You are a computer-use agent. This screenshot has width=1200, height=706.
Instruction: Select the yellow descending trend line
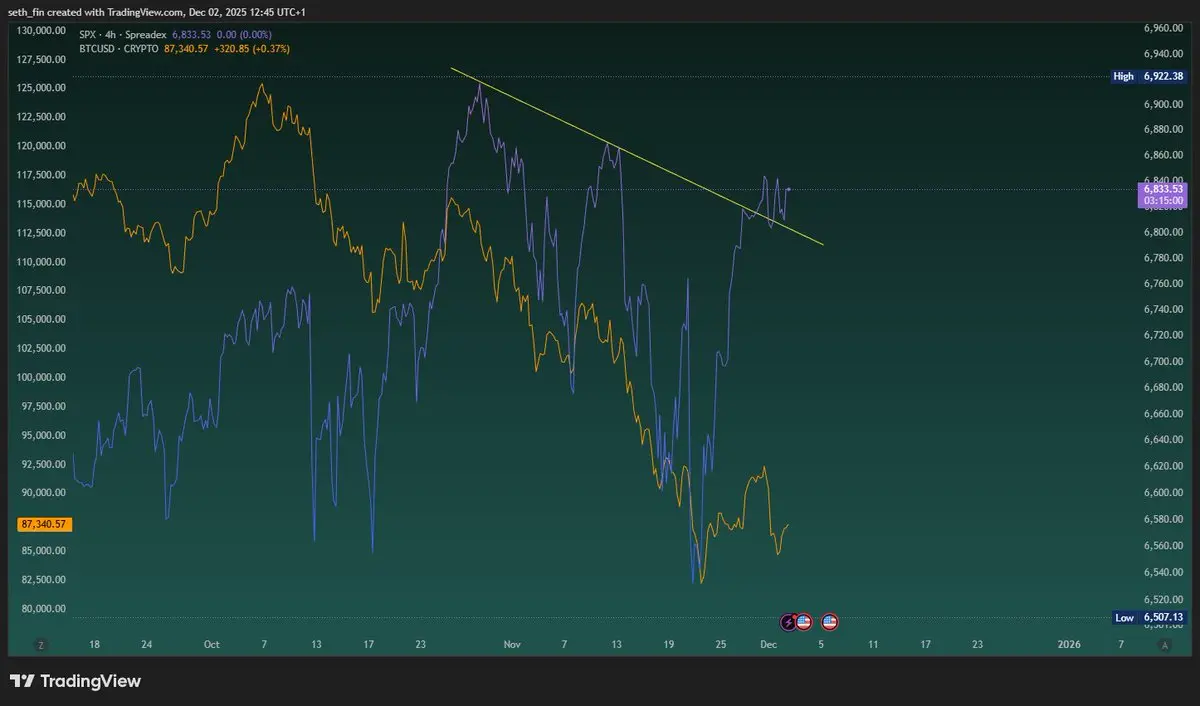click(637, 157)
